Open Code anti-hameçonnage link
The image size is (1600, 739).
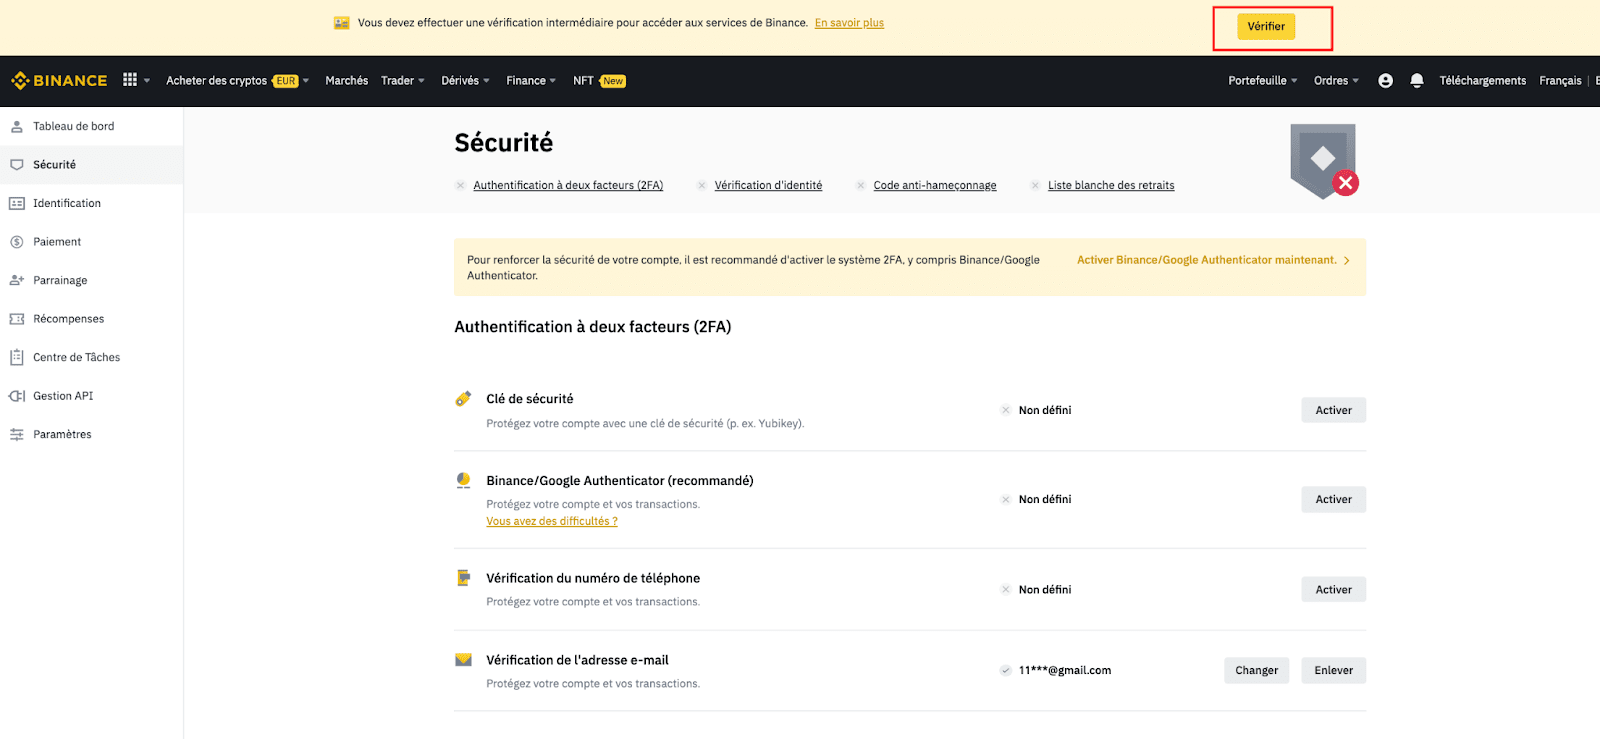pyautogui.click(x=935, y=185)
